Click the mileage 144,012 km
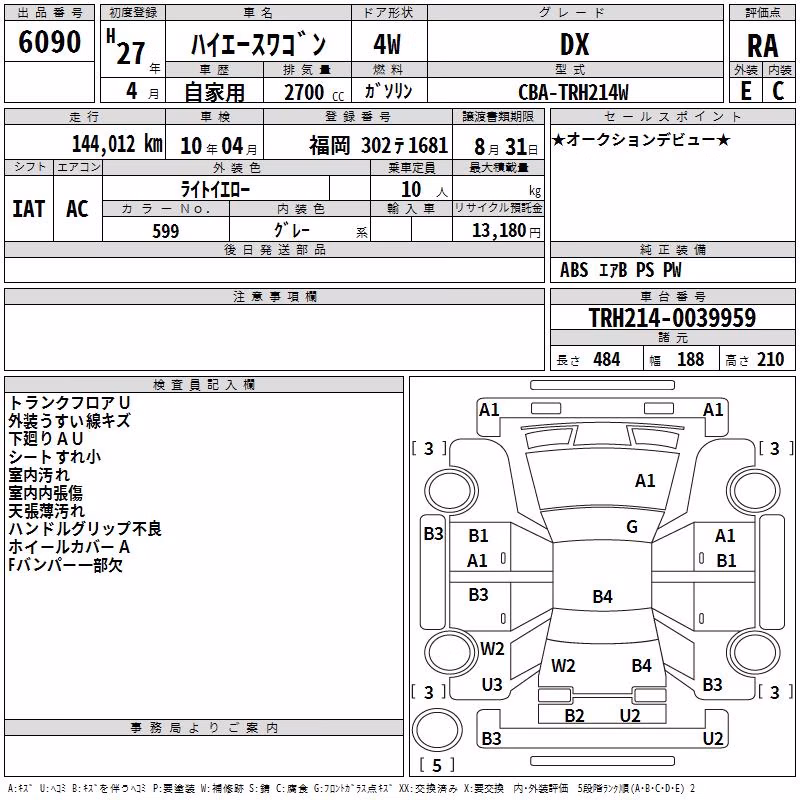 pyautogui.click(x=117, y=144)
